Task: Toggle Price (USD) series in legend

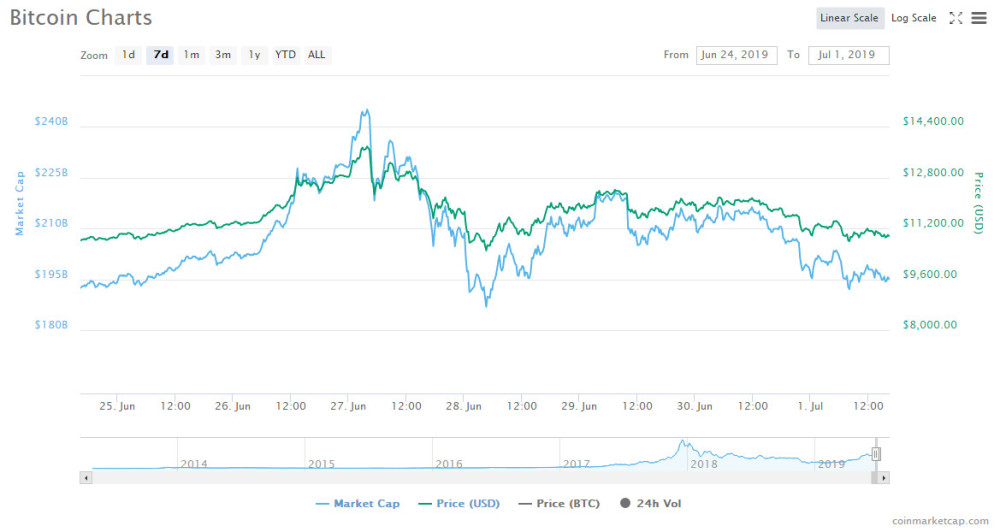Action: pyautogui.click(x=459, y=503)
